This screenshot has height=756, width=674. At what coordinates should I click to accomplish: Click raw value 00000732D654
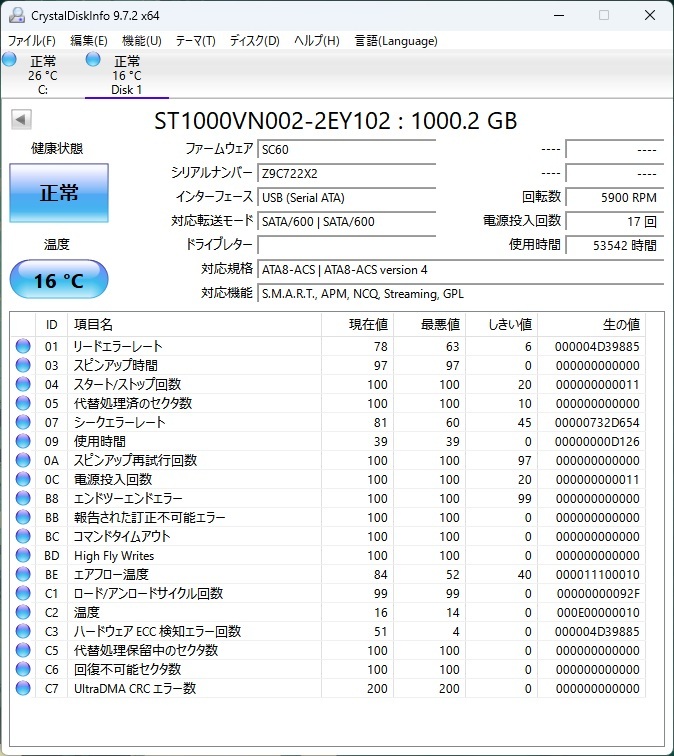coord(597,423)
